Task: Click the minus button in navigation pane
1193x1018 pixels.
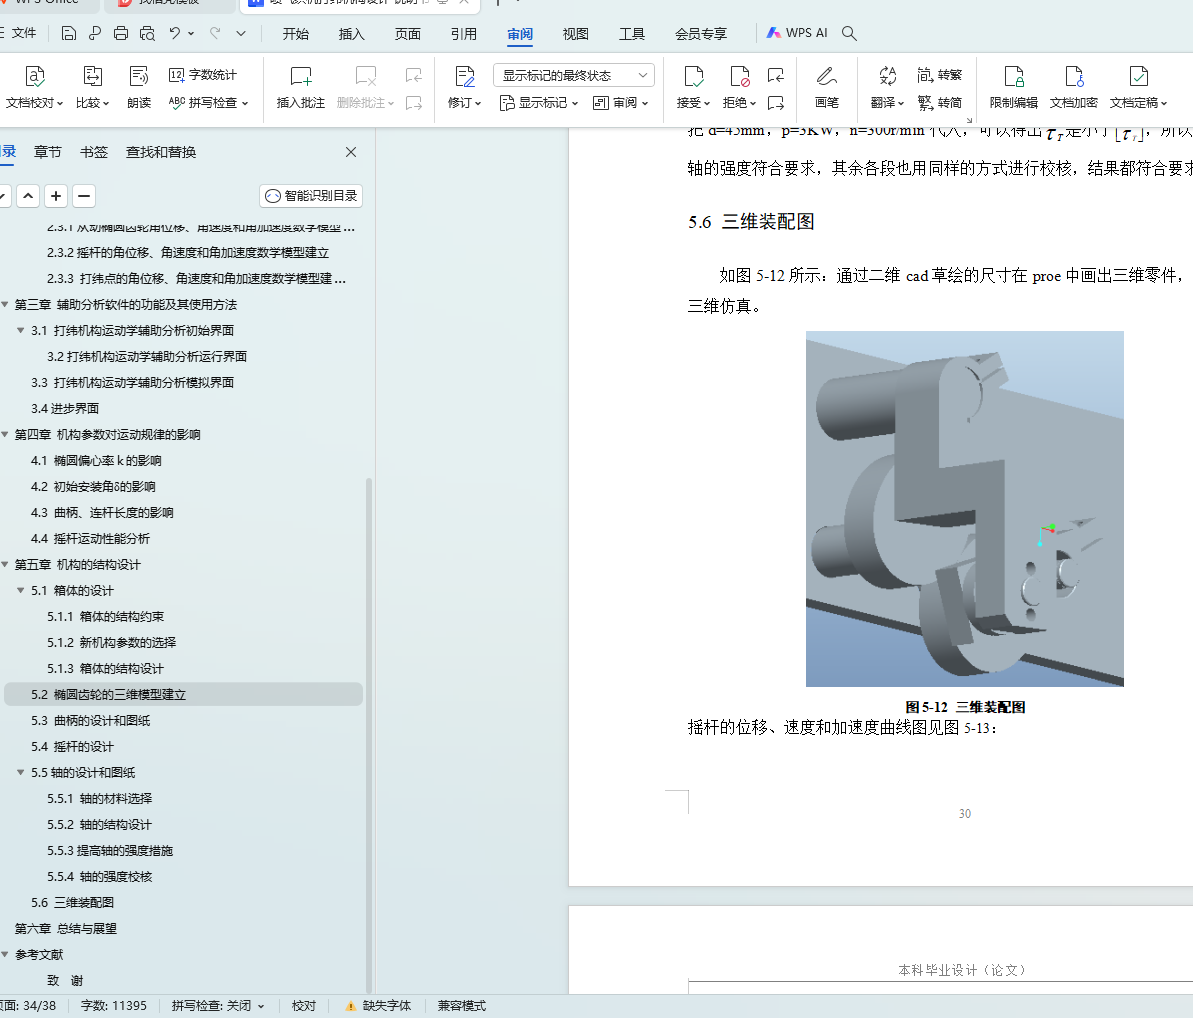Action: (x=84, y=196)
